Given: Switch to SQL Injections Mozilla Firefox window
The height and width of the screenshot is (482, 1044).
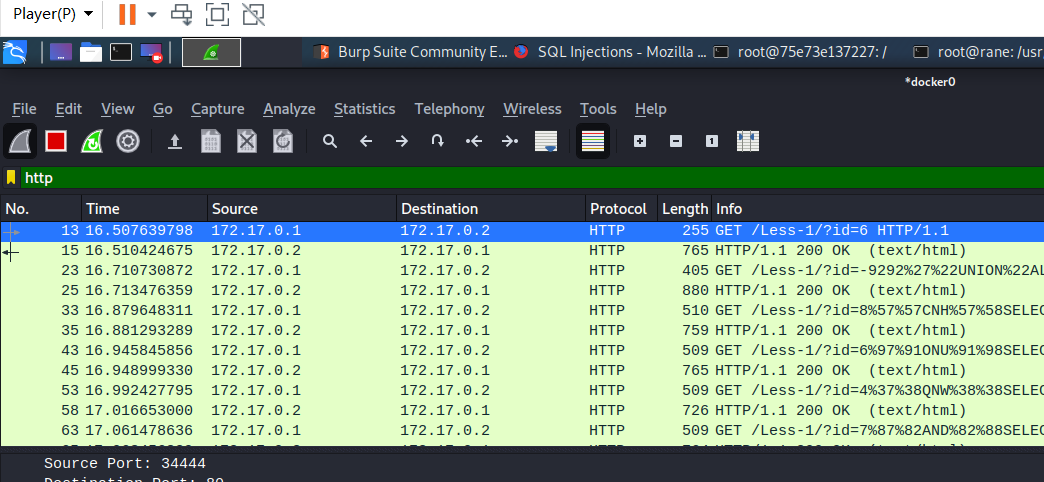Looking at the screenshot, I should tap(609, 52).
